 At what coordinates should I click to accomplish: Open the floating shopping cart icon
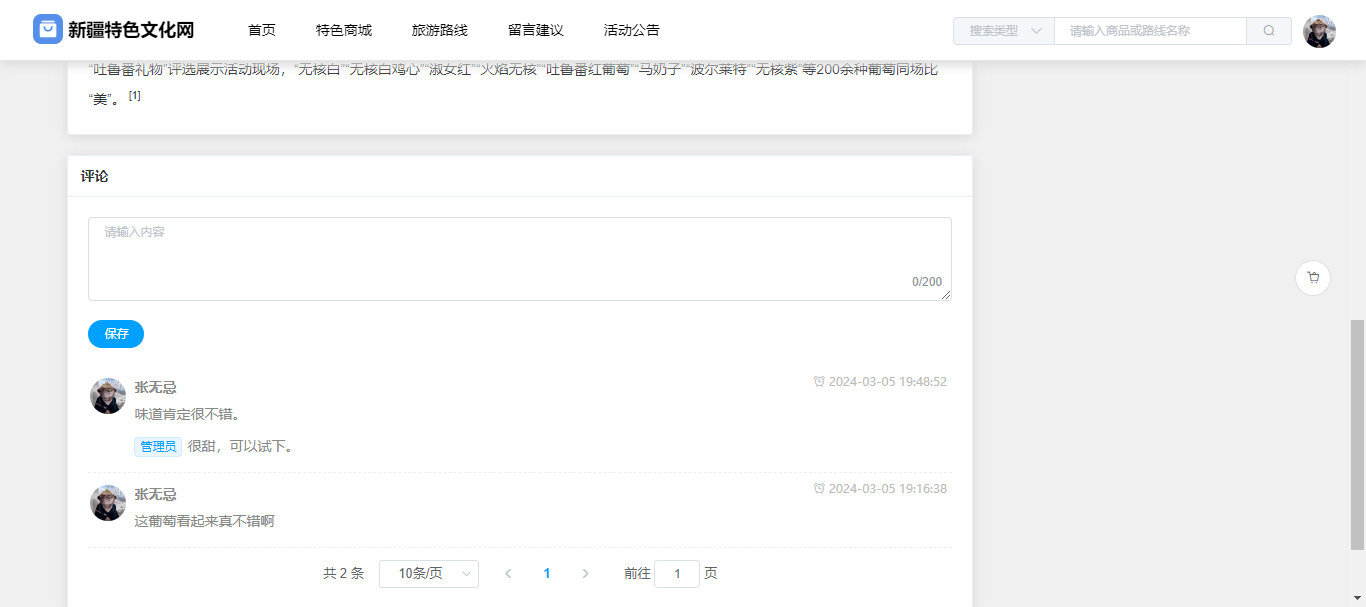pos(1312,278)
